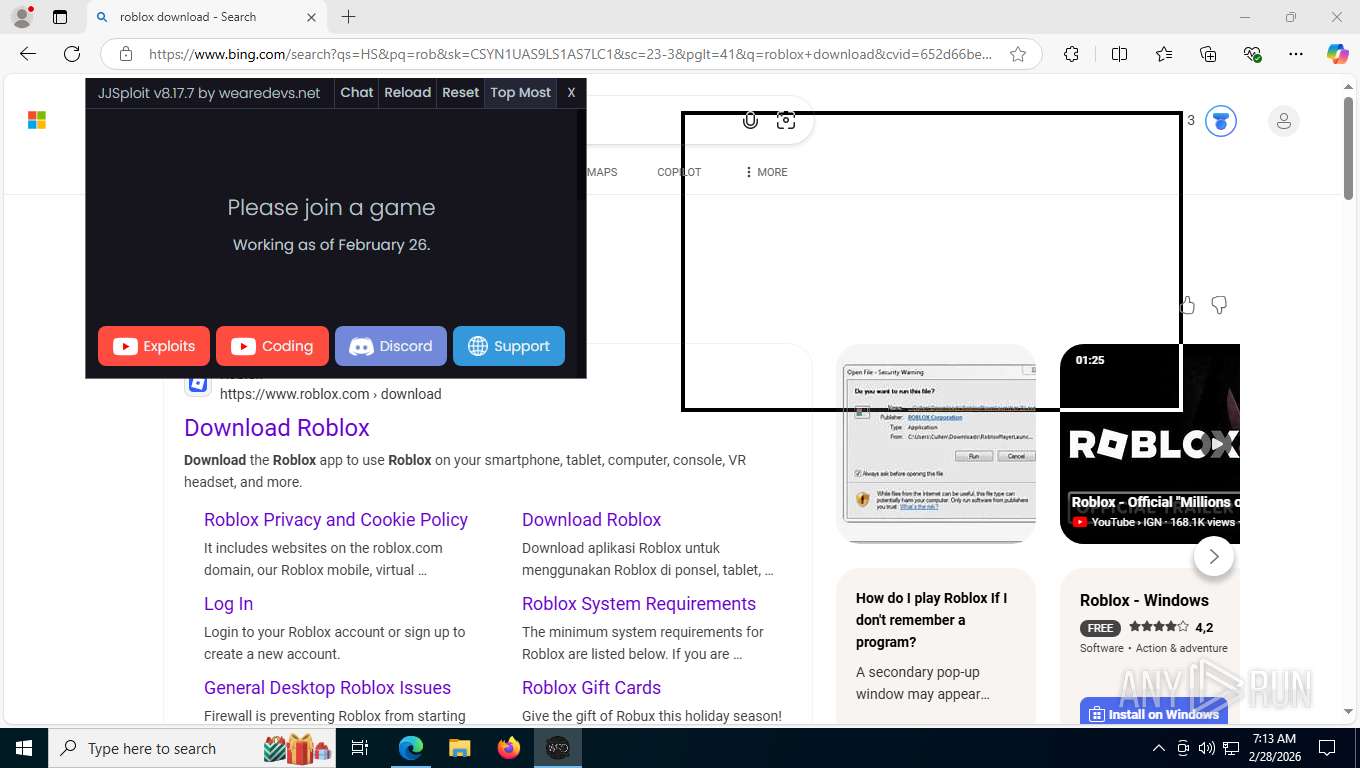The width and height of the screenshot is (1360, 768).
Task: Click Reload in JJSploit
Action: coord(408,92)
